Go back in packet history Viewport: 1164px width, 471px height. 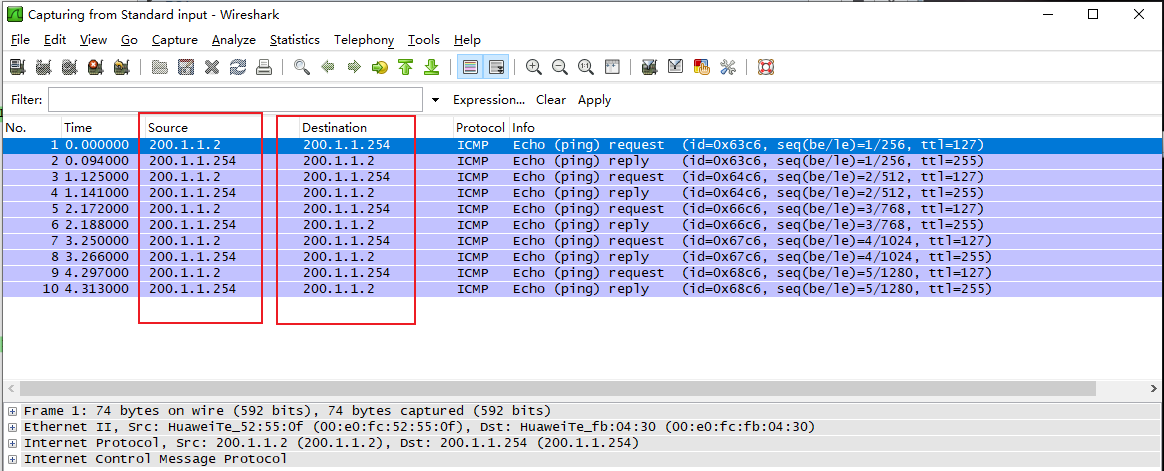coord(327,68)
